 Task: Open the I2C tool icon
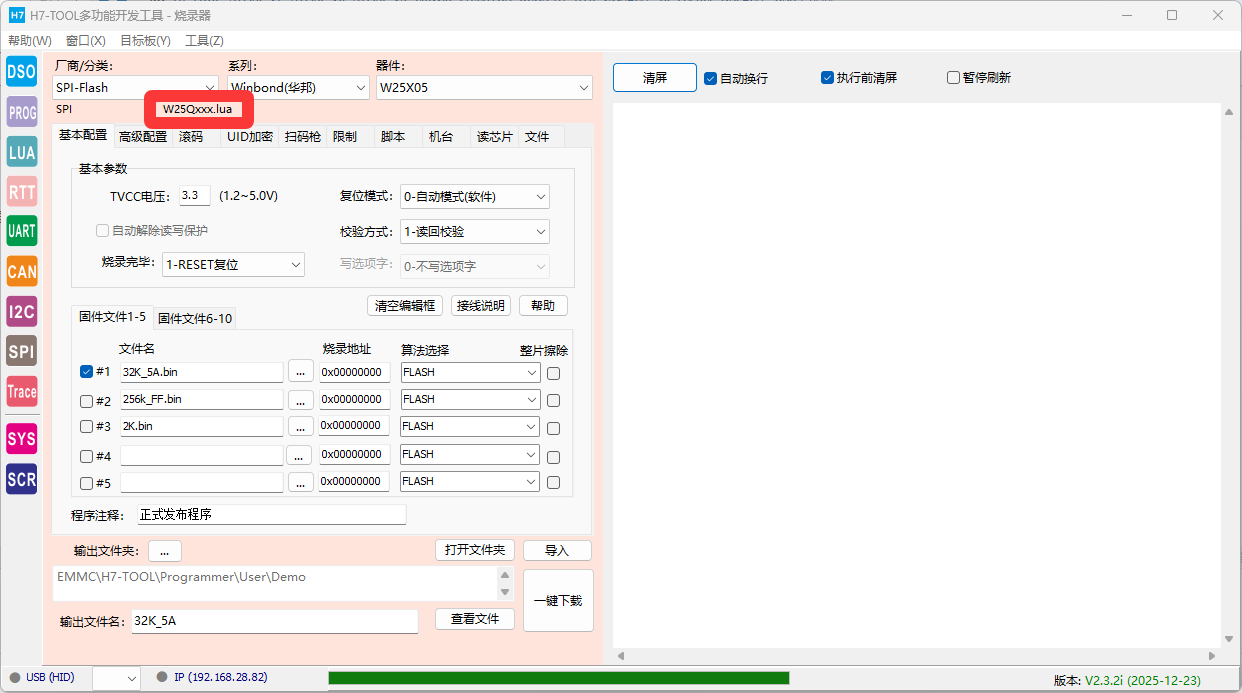(x=21, y=311)
